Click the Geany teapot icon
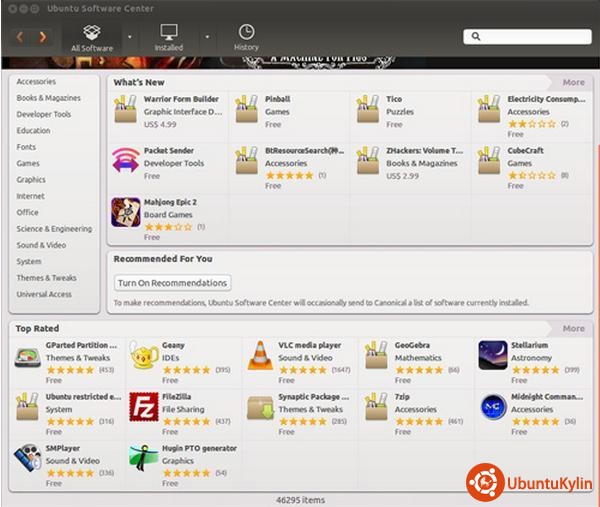Viewport: 600px width, 507px height. (x=143, y=355)
